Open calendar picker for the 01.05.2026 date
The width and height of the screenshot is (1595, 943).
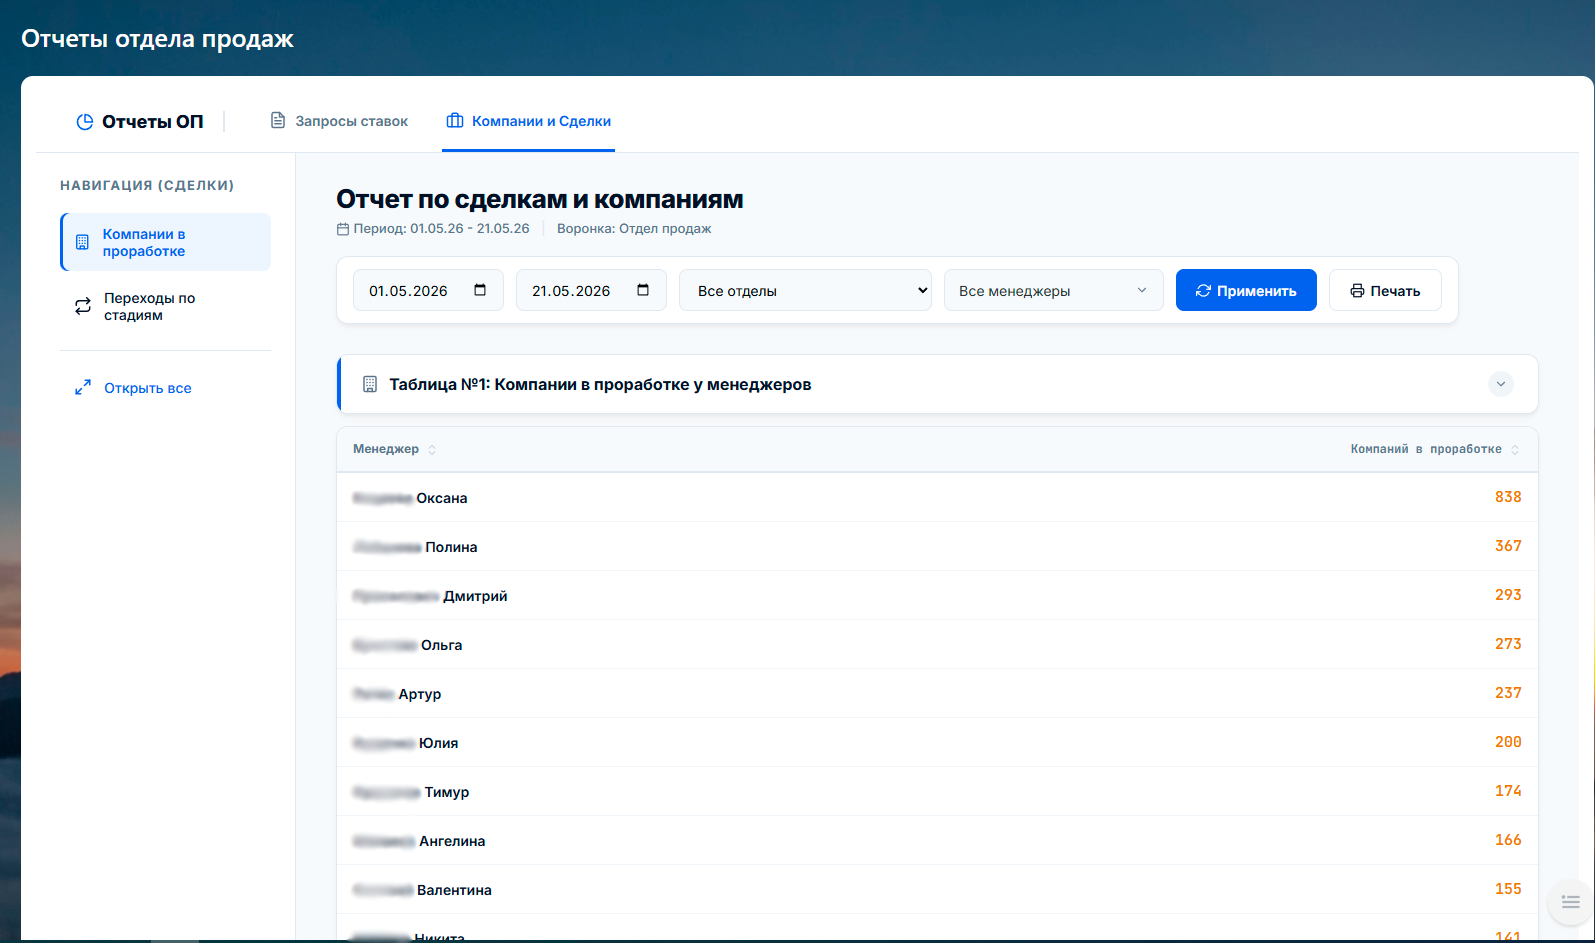coord(480,290)
